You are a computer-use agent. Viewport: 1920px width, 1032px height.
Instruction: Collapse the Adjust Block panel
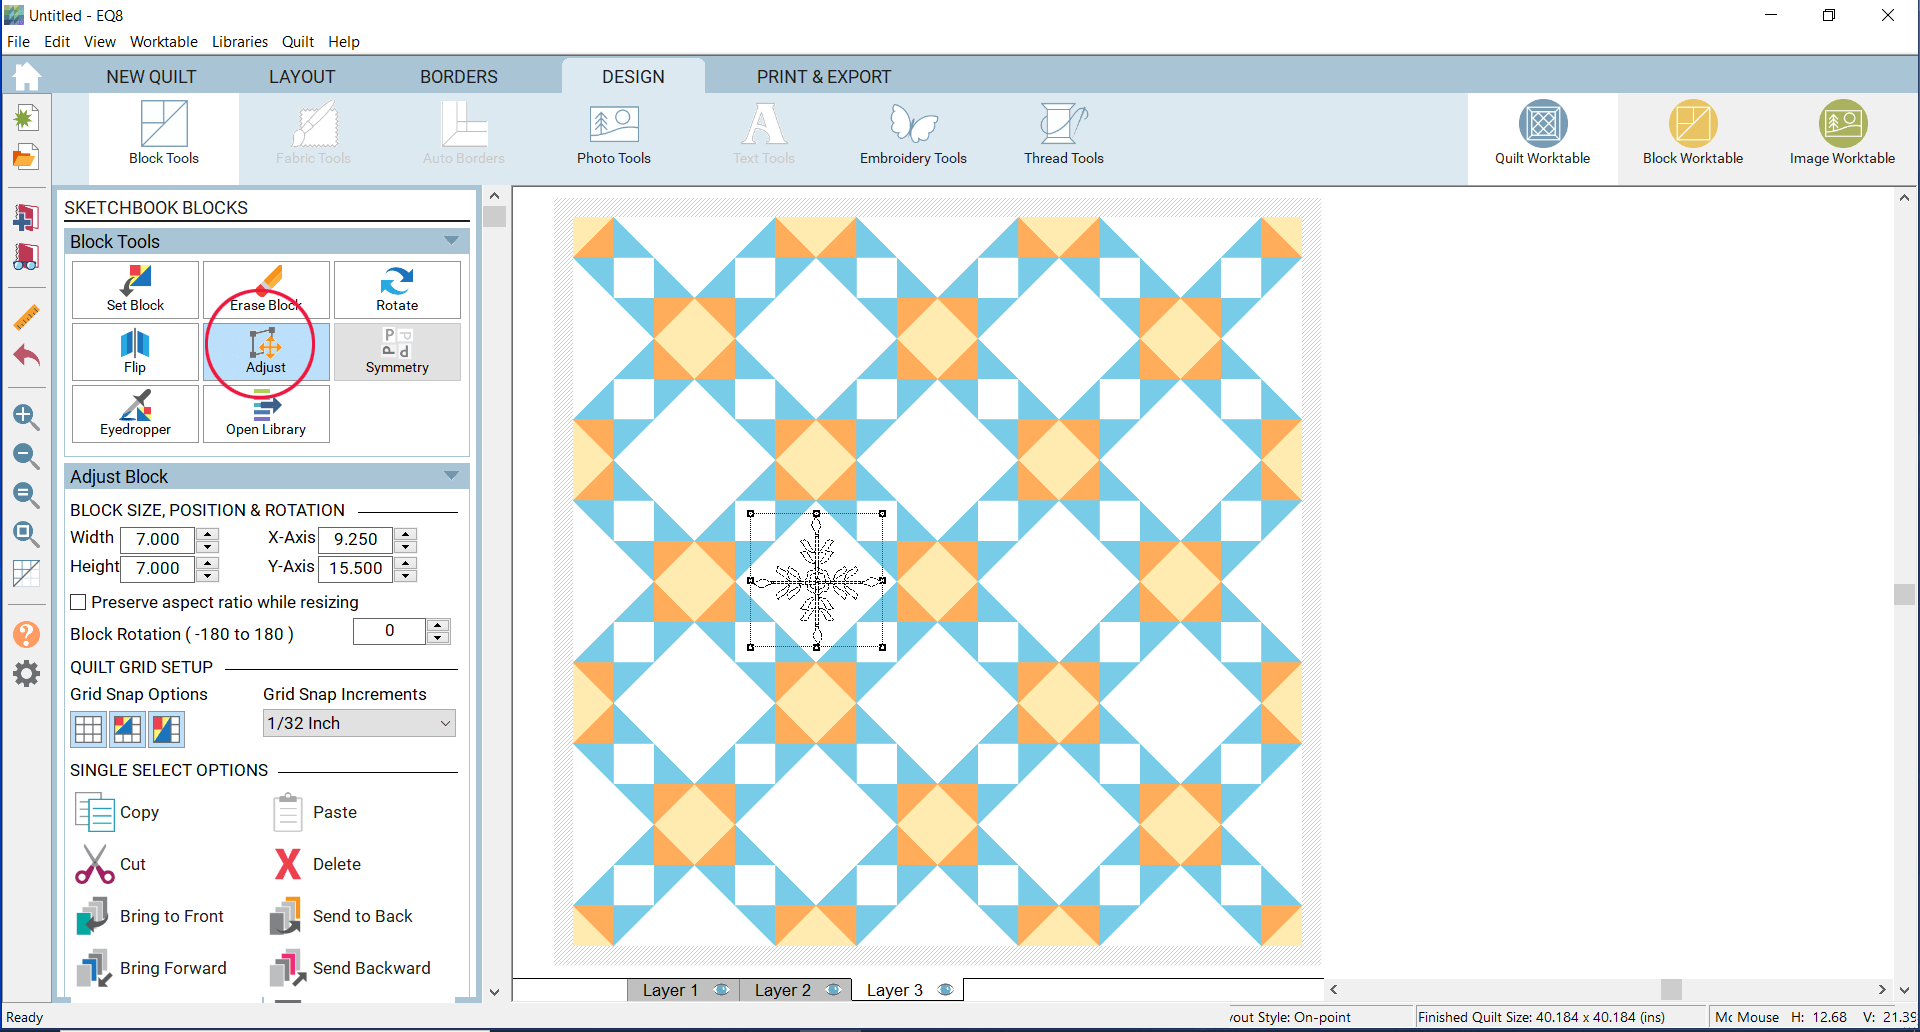(x=451, y=476)
